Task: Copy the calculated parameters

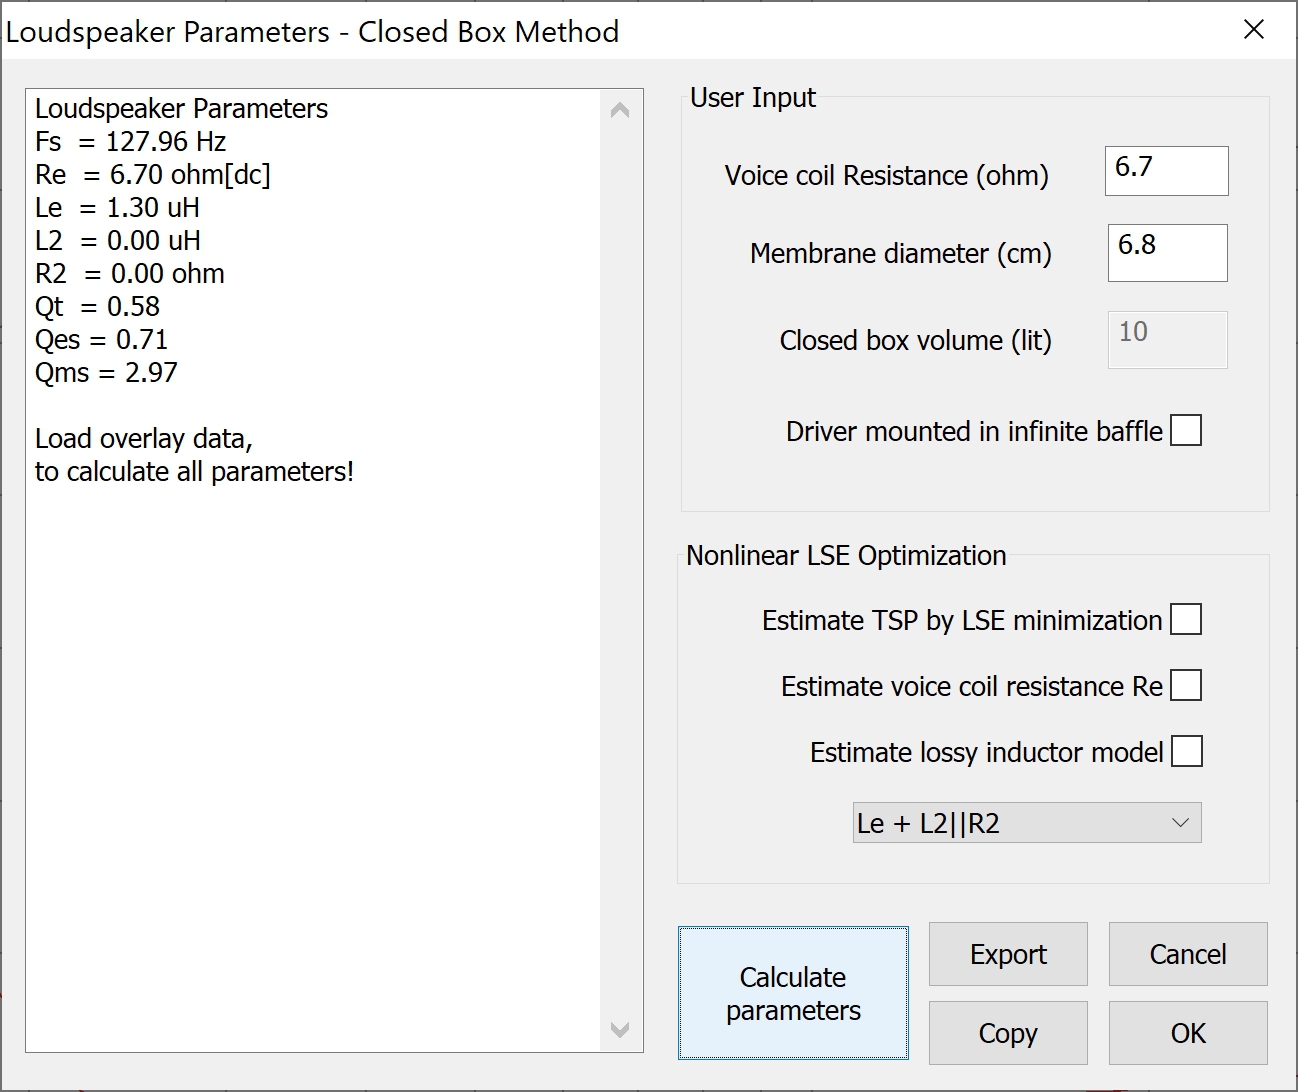Action: [1008, 1033]
